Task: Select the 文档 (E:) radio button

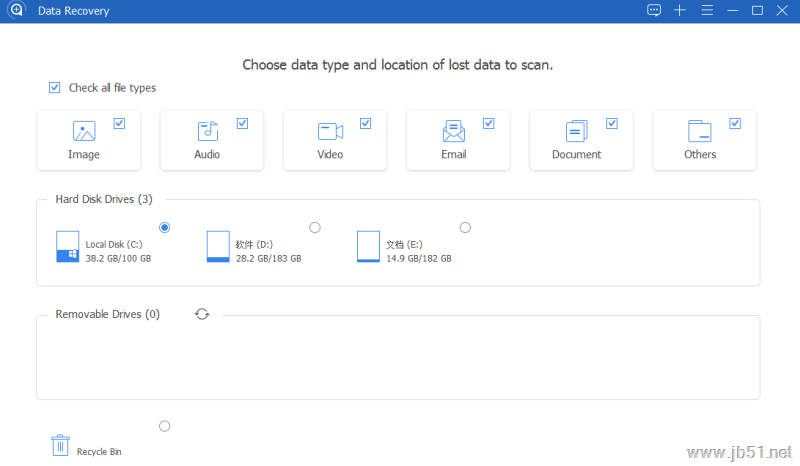Action: [465, 228]
